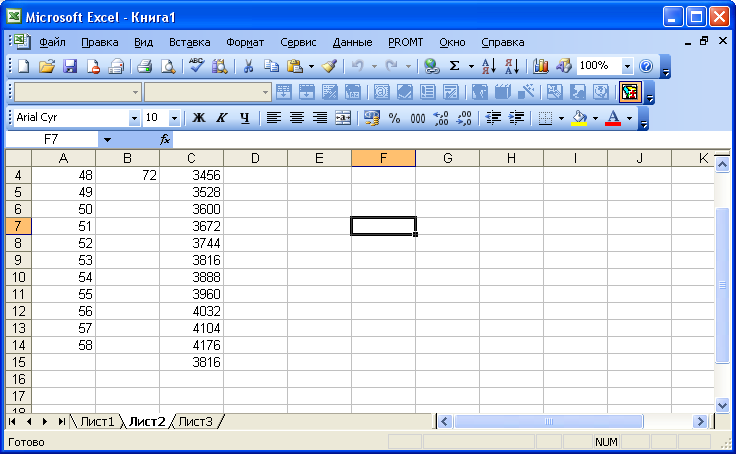This screenshot has width=736, height=454.
Task: Decrease decimal places icon
Action: 464,117
